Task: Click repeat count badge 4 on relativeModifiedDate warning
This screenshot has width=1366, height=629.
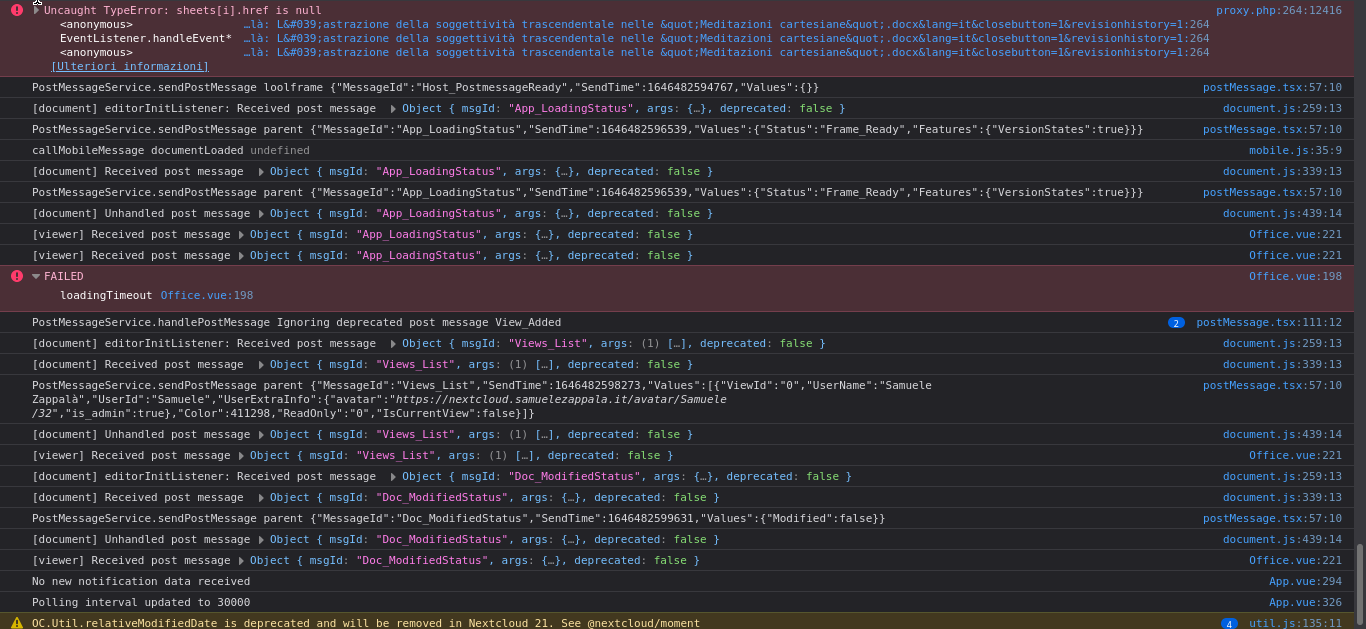Action: (1229, 623)
